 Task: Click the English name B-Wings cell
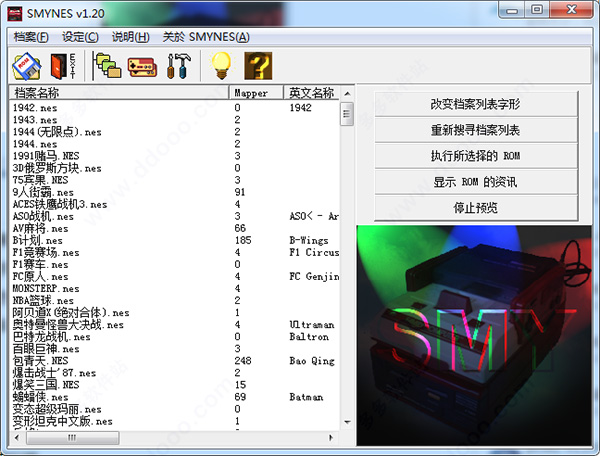(x=309, y=240)
